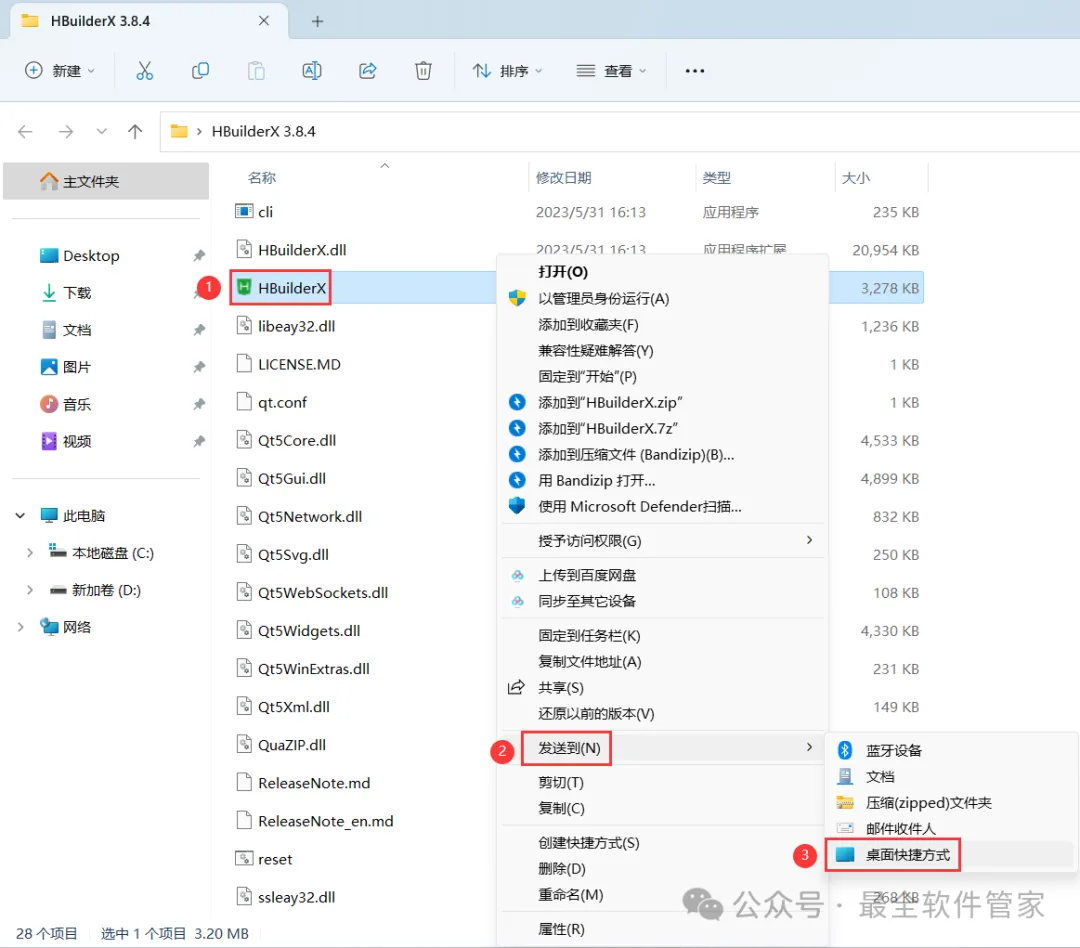Screen dimensions: 1080x948
Task: Sort by 大小 column header
Action: (855, 178)
